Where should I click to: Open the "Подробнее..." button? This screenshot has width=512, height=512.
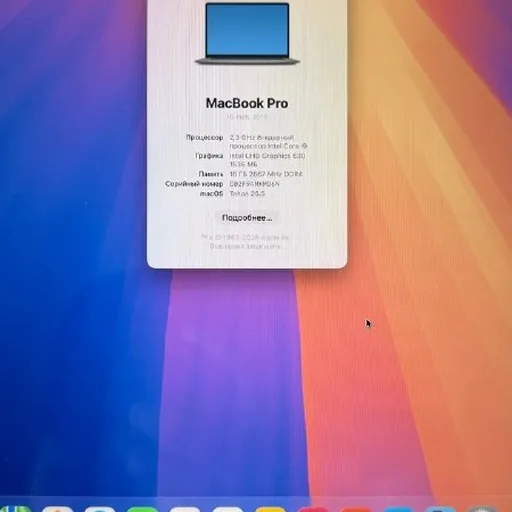247,218
